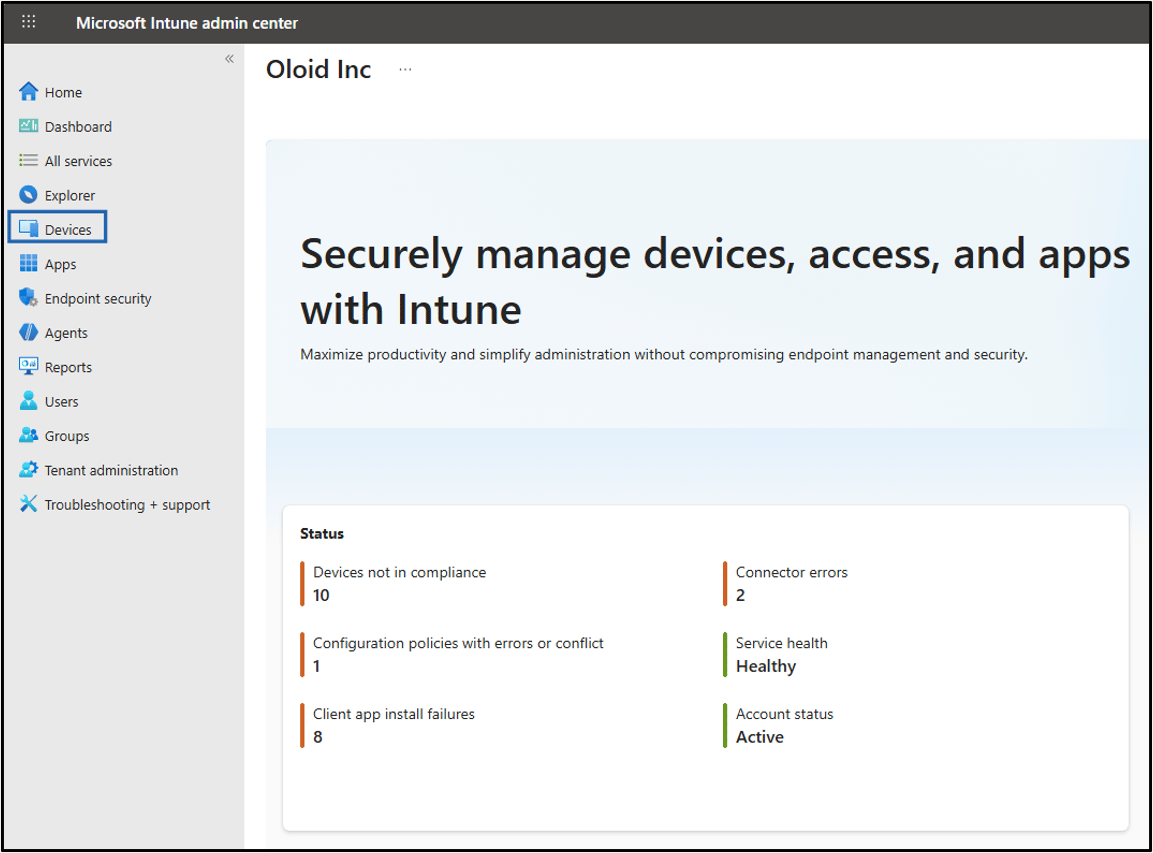The height and width of the screenshot is (853, 1153).
Task: Open the Explorer menu entry
Action: (x=70, y=196)
